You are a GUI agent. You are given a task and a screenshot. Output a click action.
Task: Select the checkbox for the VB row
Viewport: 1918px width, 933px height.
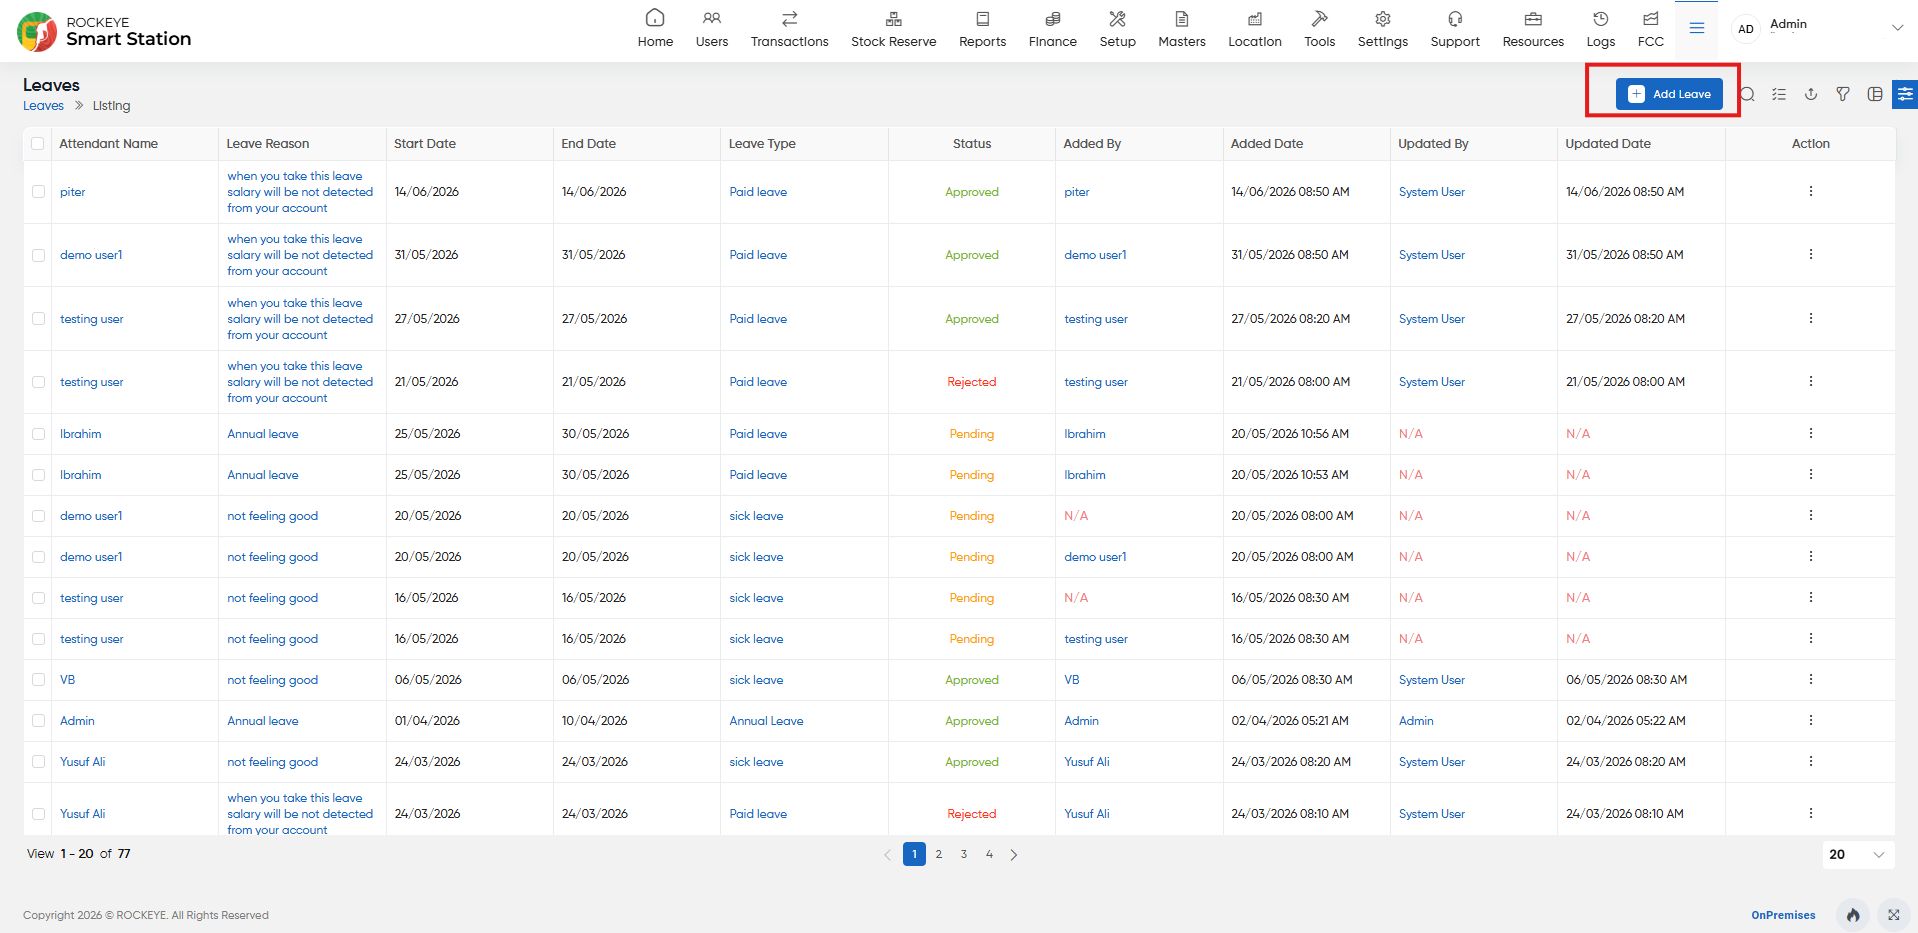(38, 679)
